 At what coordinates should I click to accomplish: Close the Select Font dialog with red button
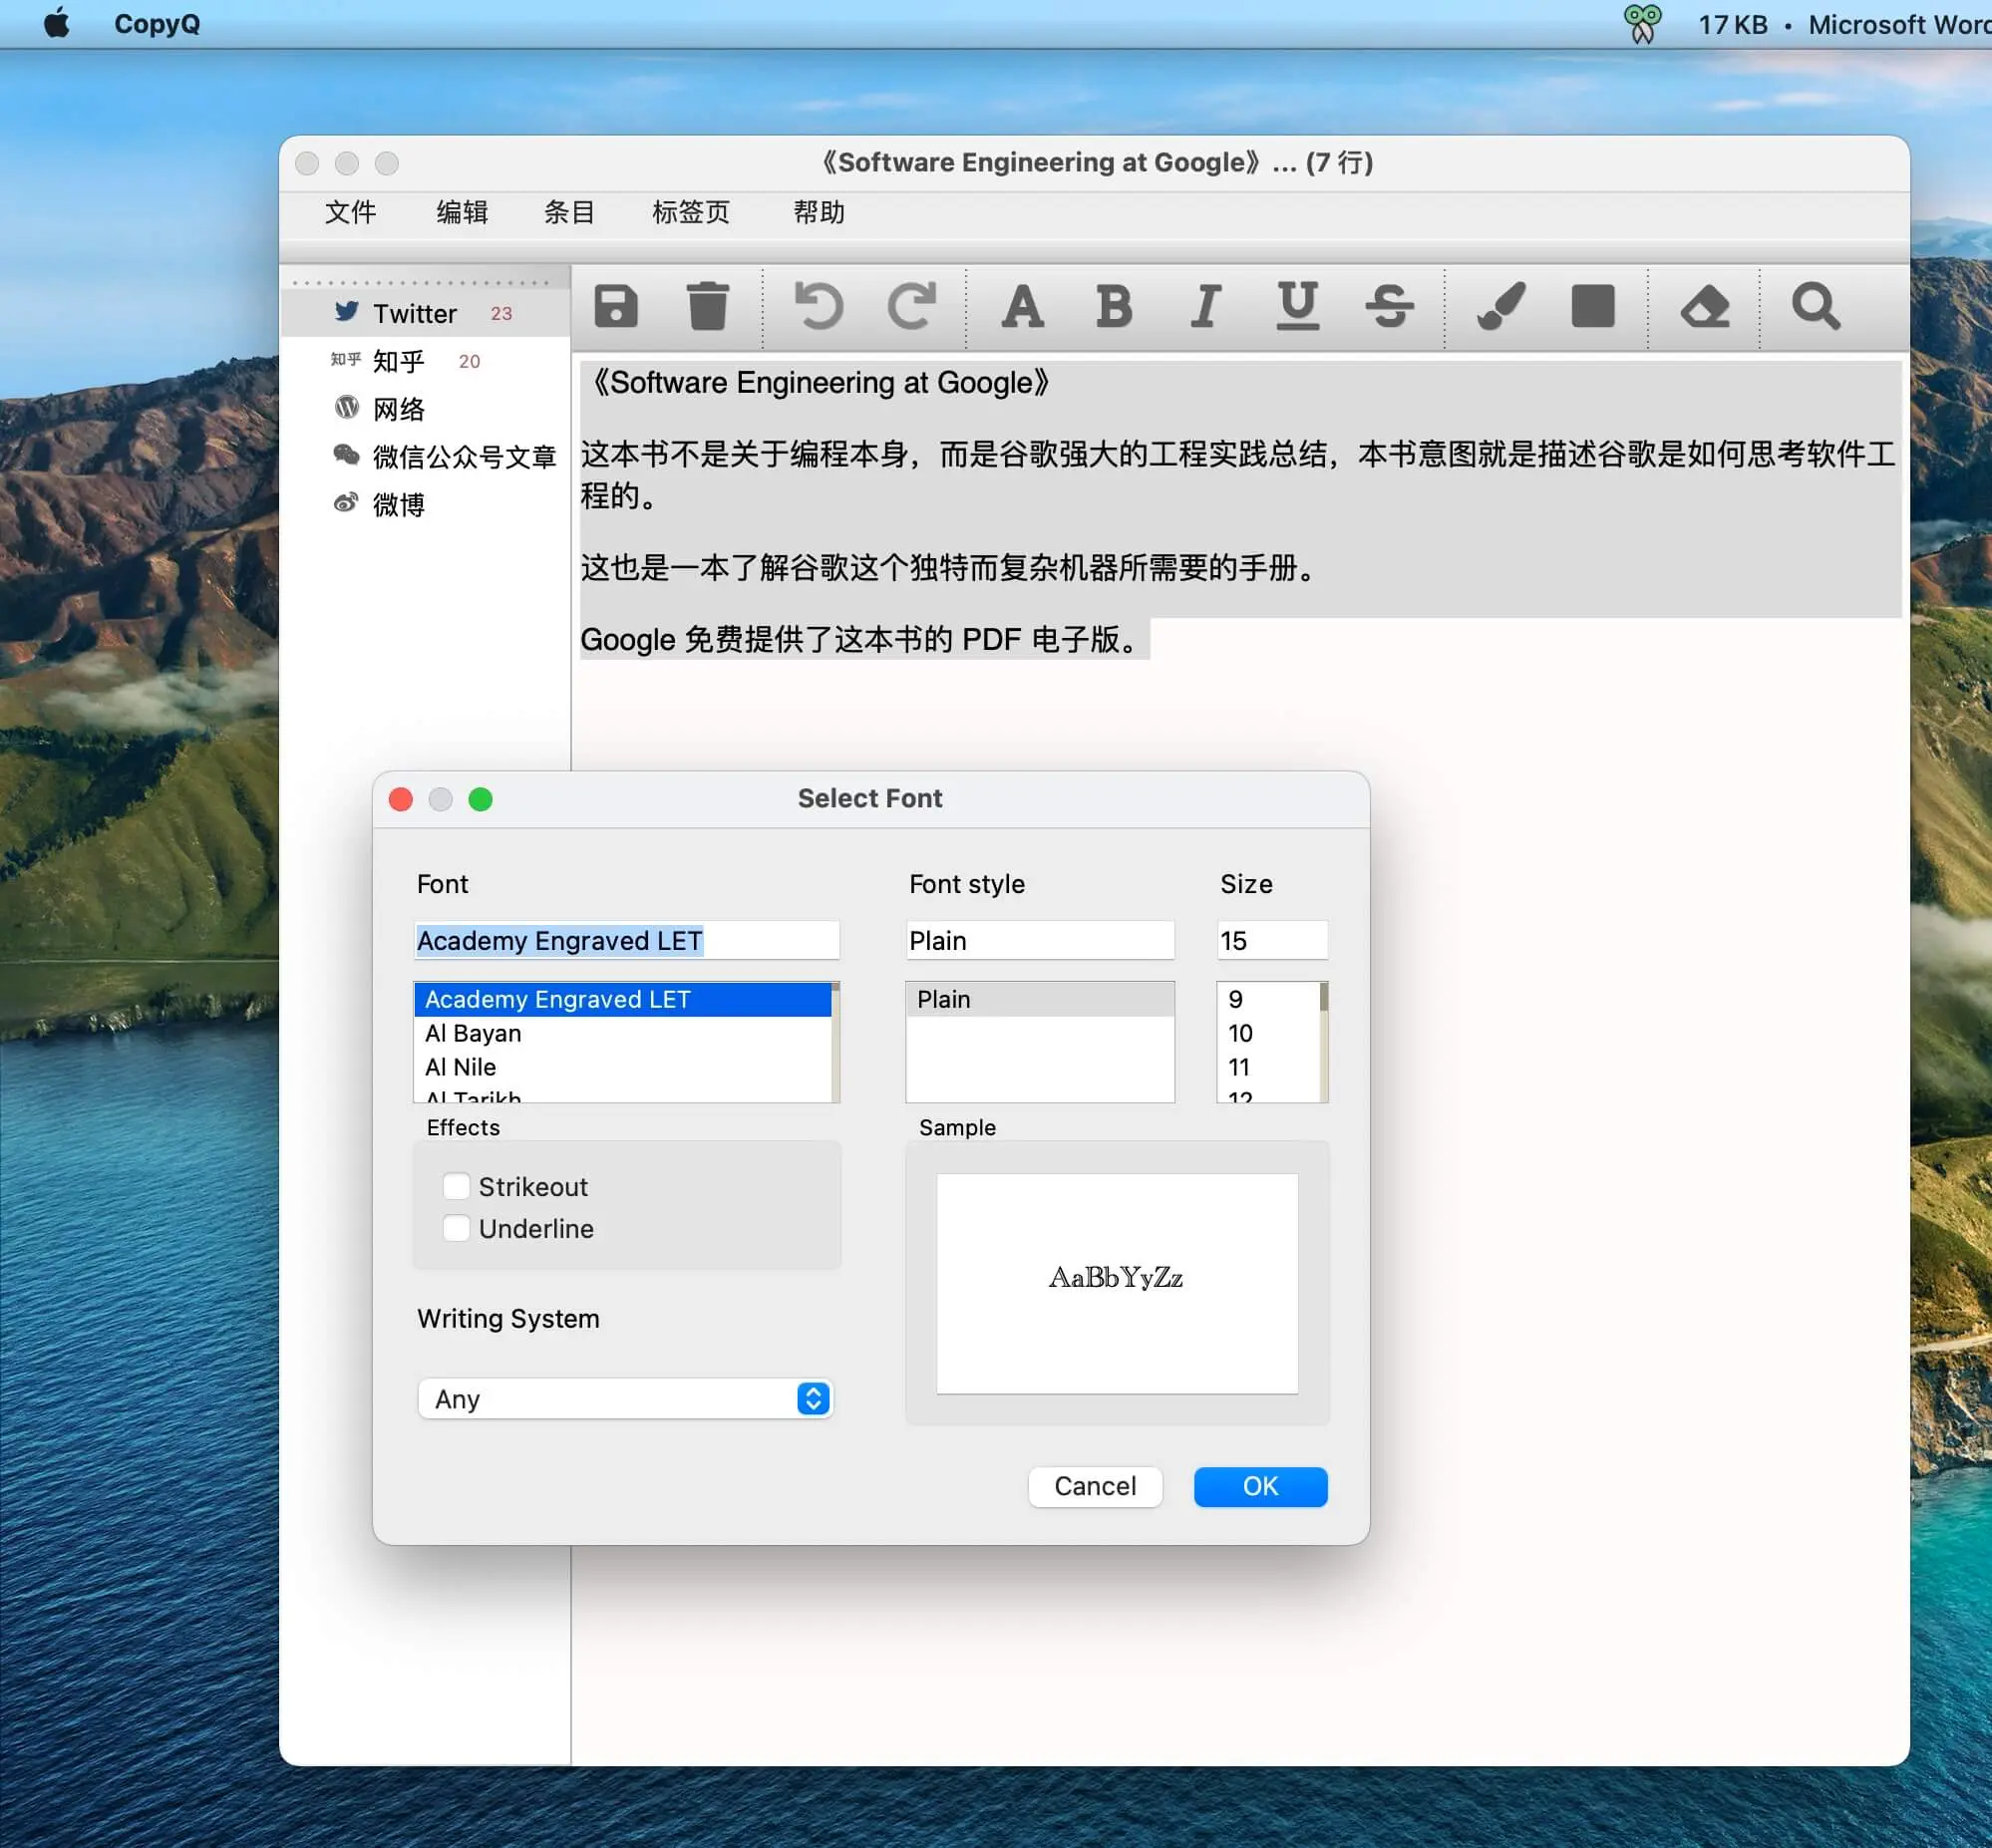tap(401, 799)
